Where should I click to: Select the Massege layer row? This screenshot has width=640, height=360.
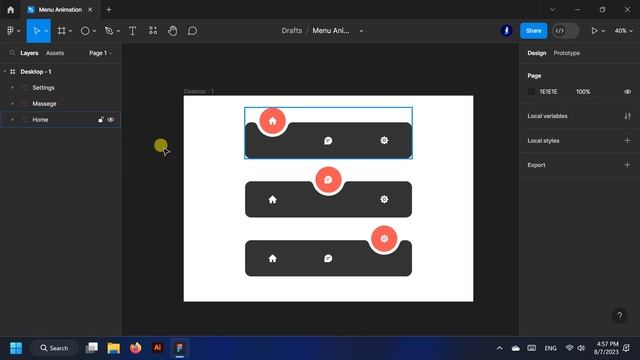pos(60,104)
